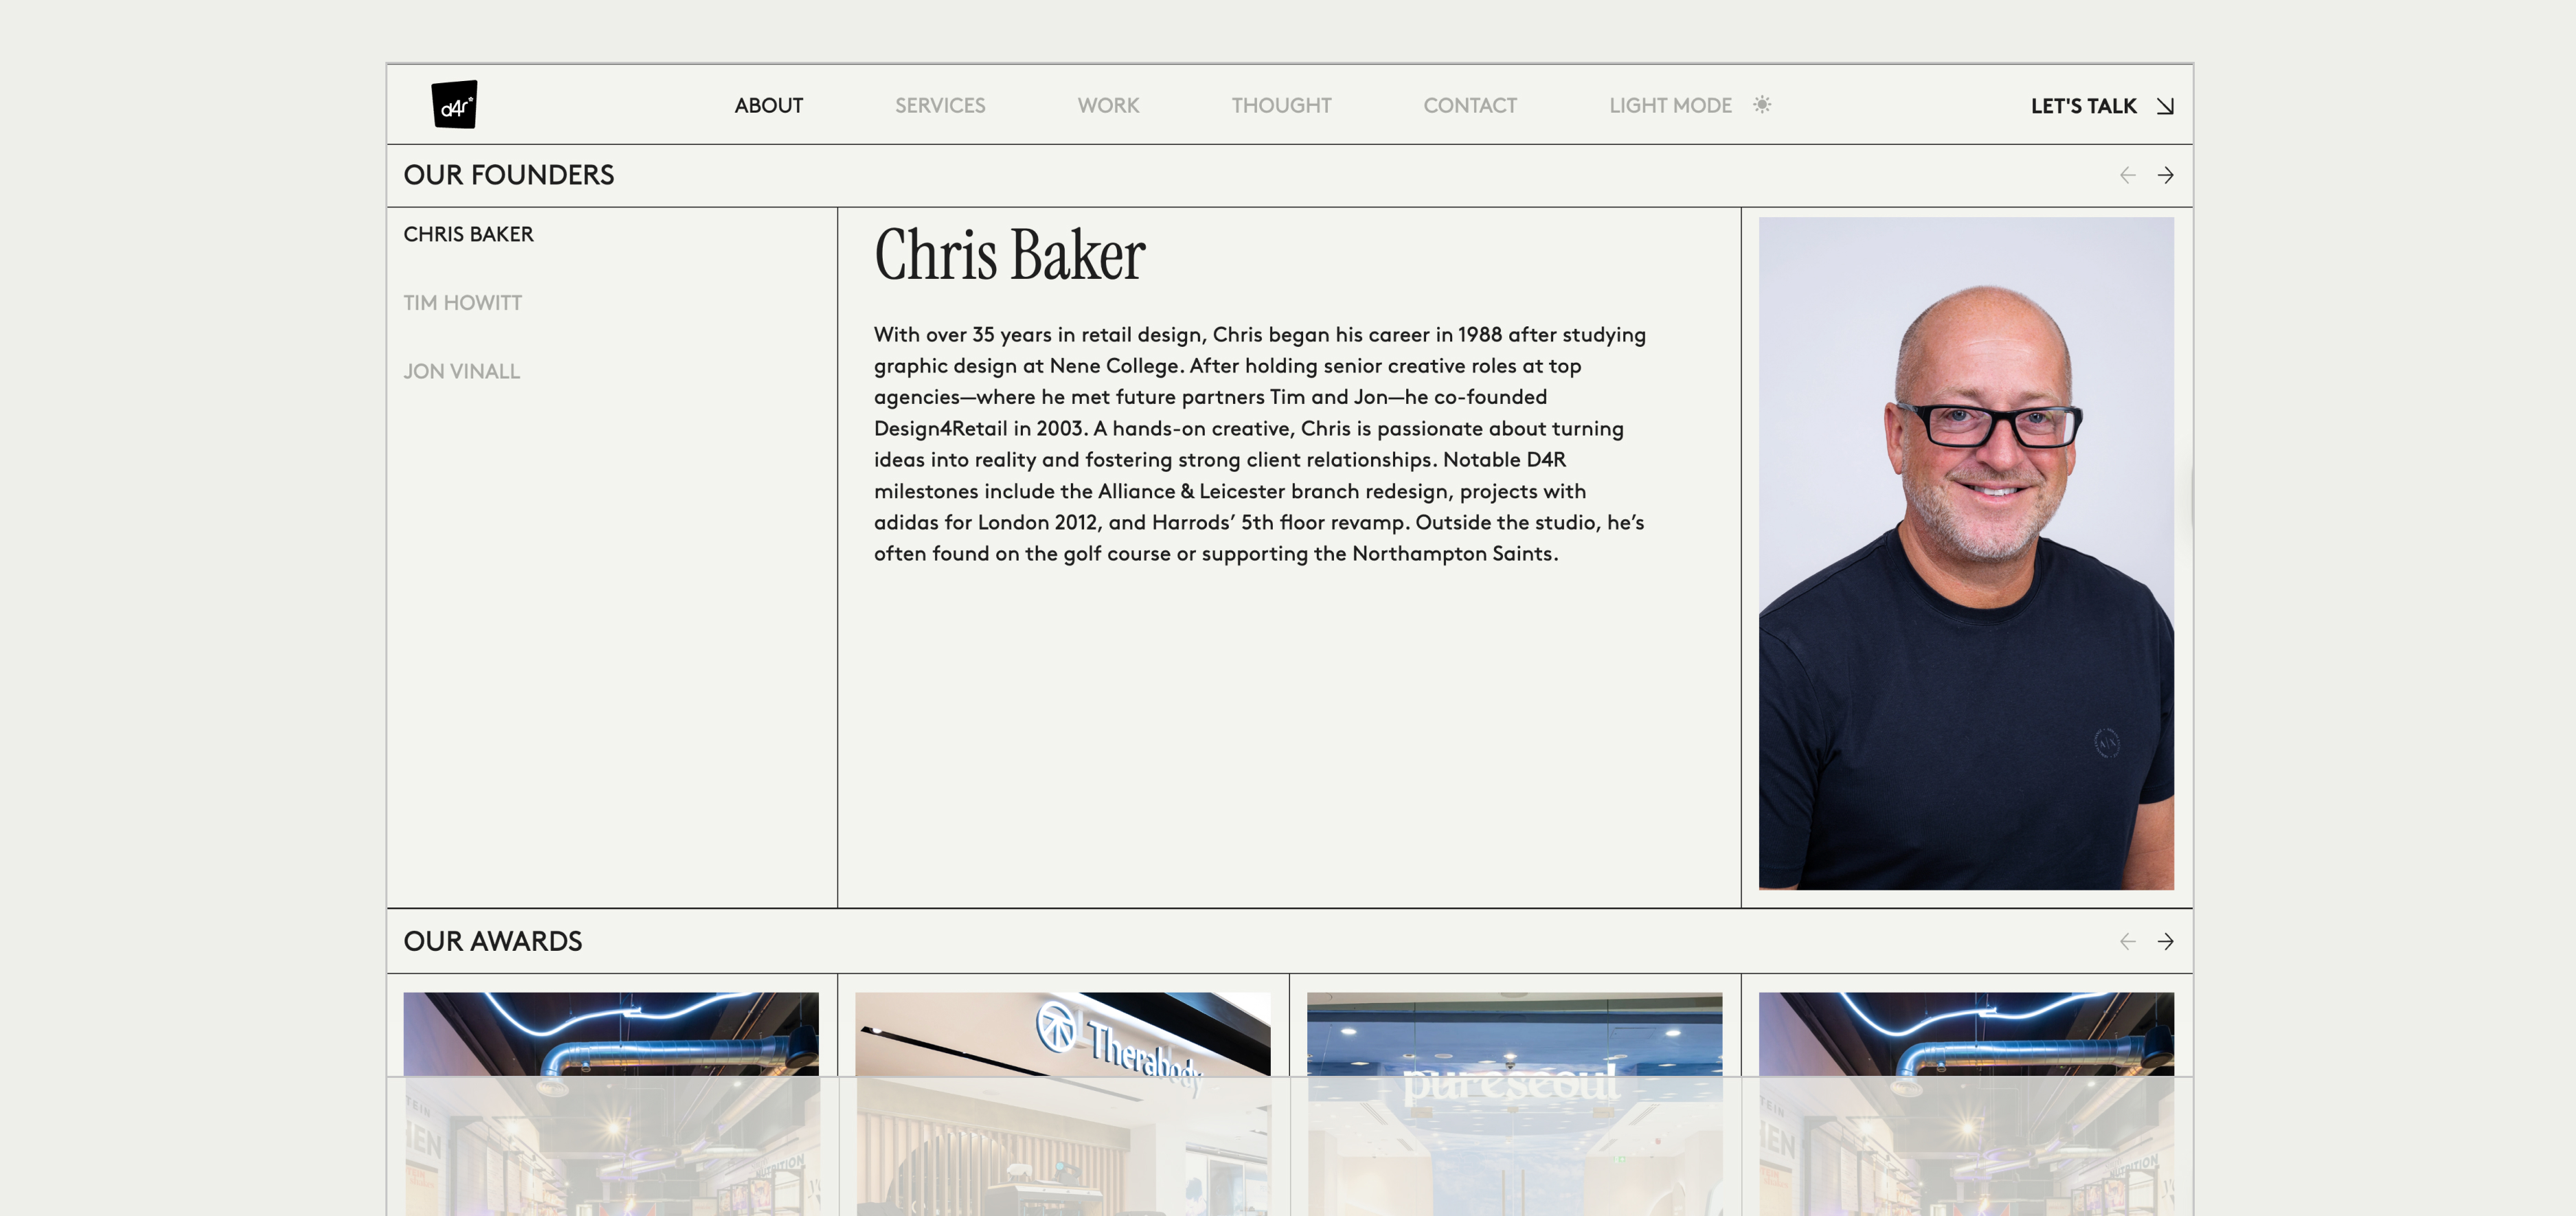Go to the Contact page
The image size is (2576, 1216).
click(x=1469, y=106)
